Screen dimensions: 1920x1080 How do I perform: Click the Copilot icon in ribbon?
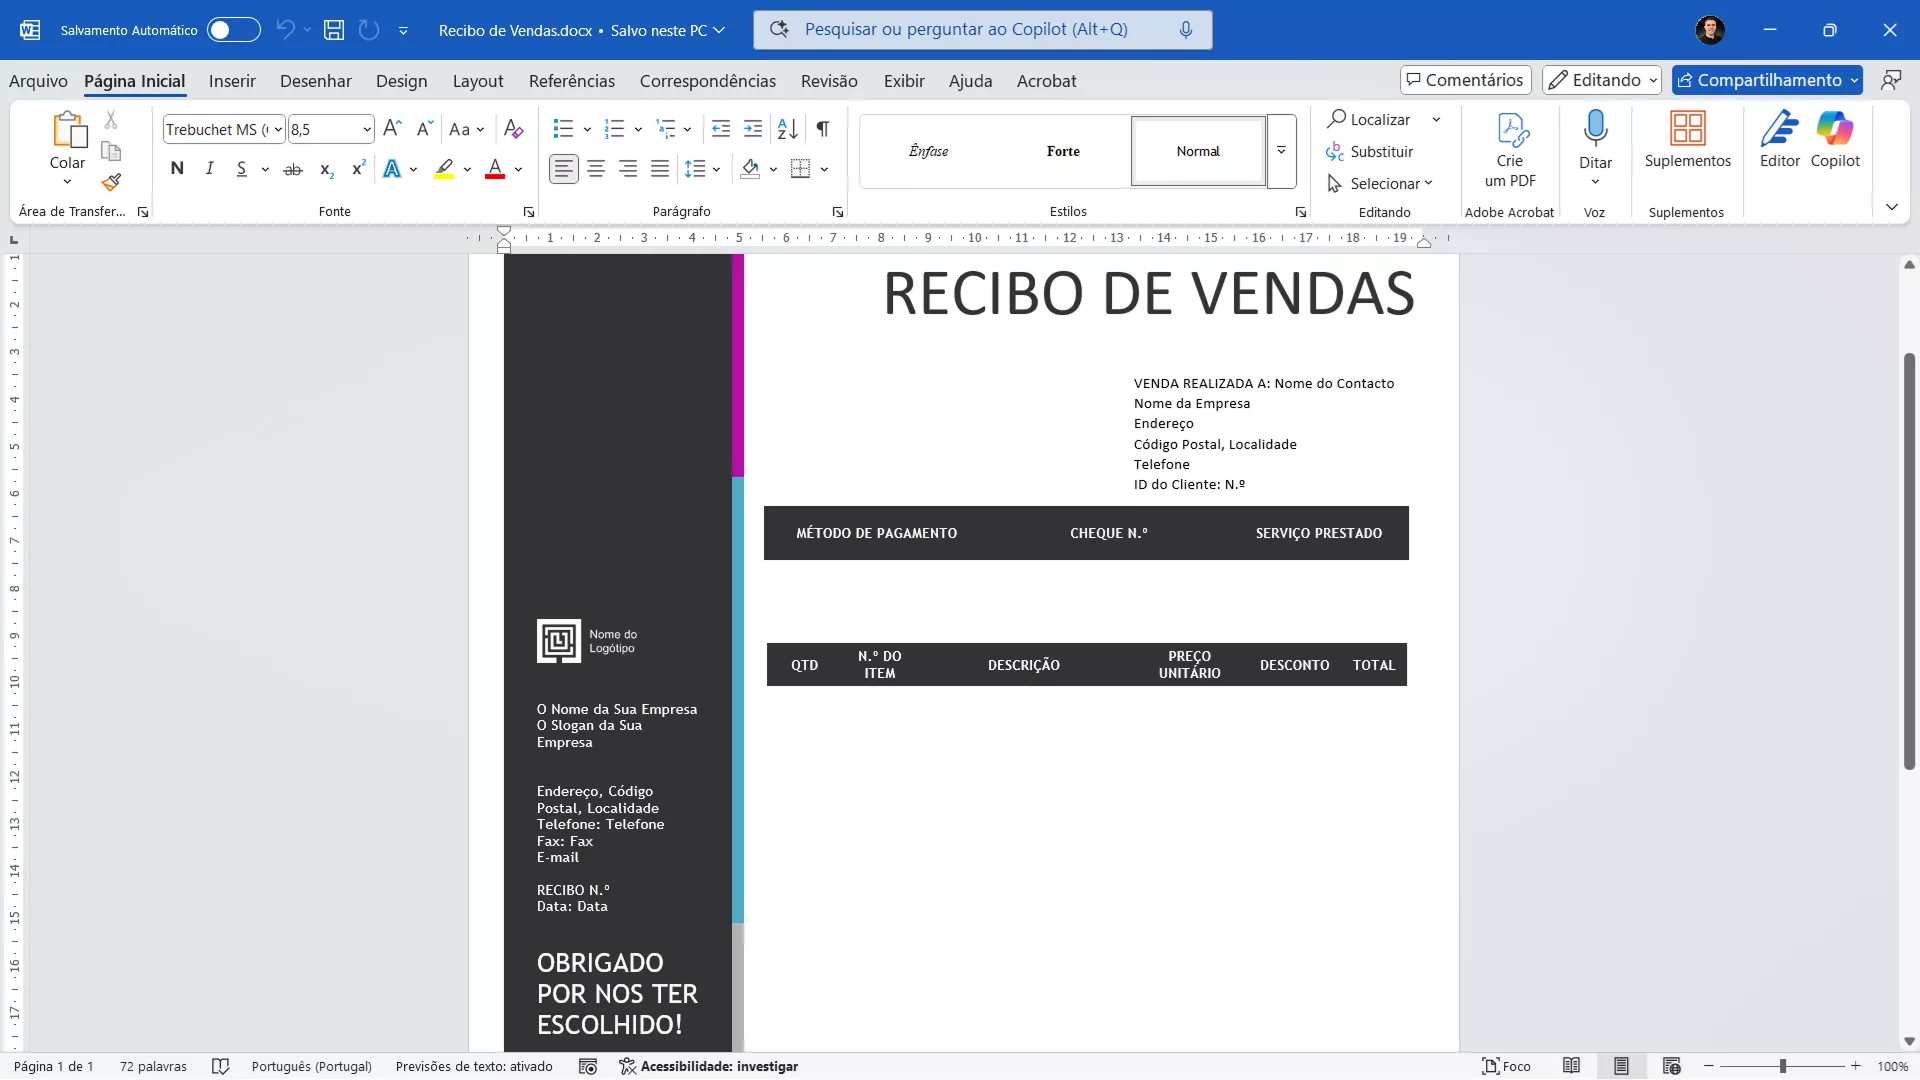click(x=1834, y=130)
